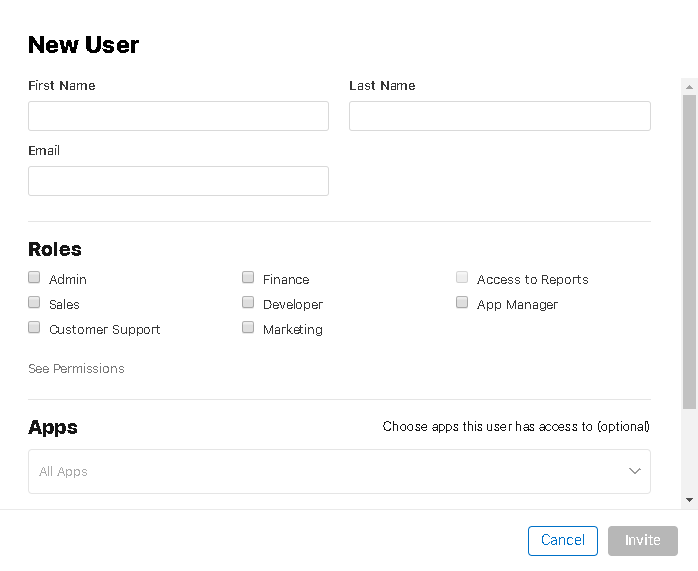The width and height of the screenshot is (698, 571).
Task: Click the 'Choose apps this user has access to' text
Action: (x=516, y=426)
